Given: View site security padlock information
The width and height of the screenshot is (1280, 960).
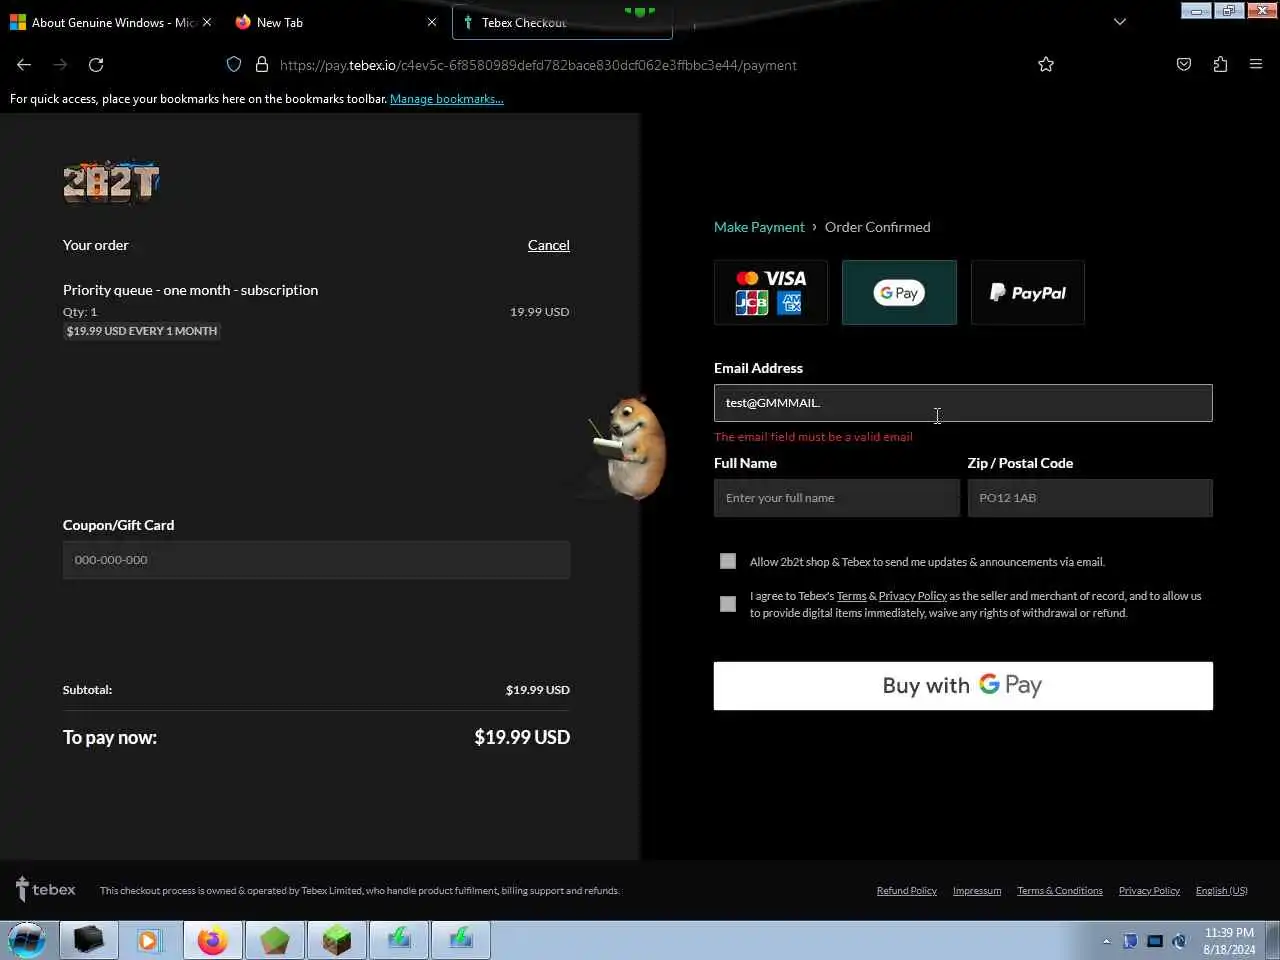Looking at the screenshot, I should click(262, 64).
